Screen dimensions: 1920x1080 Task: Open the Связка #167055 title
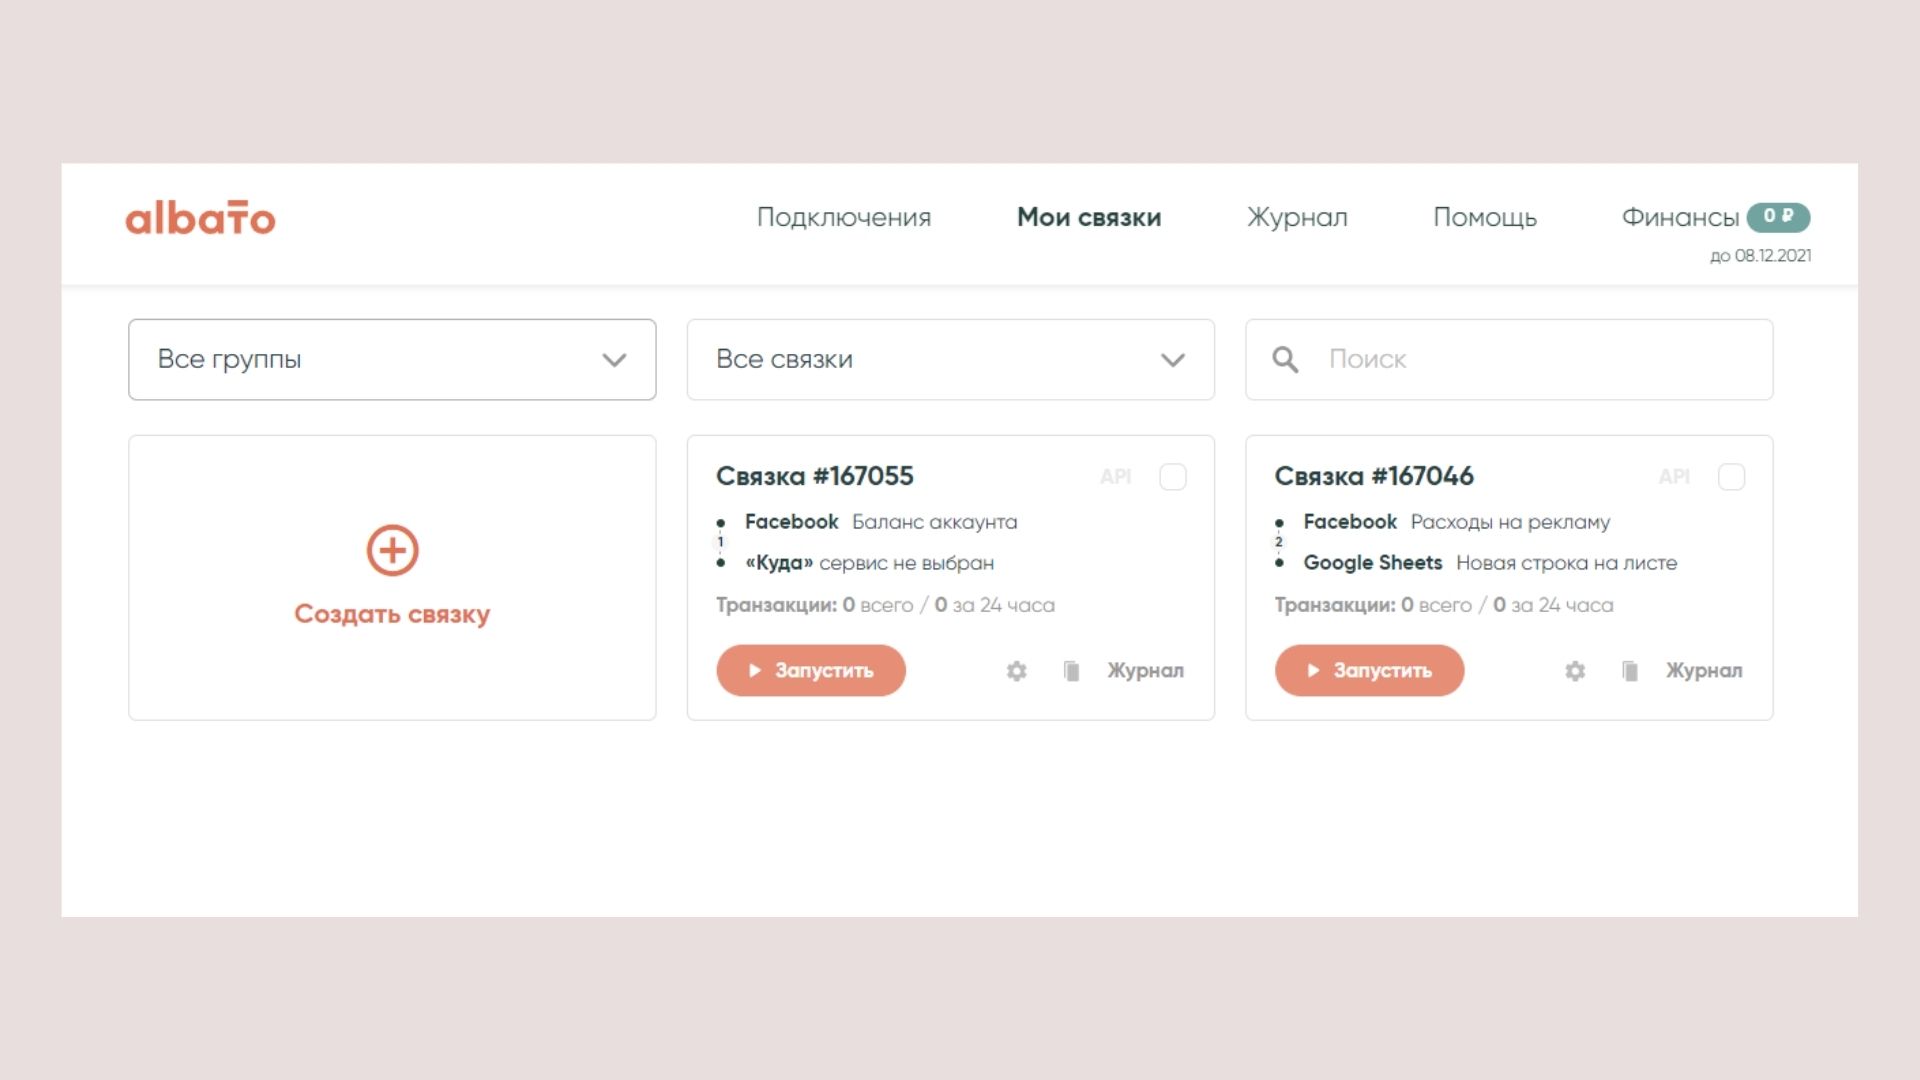coord(814,476)
